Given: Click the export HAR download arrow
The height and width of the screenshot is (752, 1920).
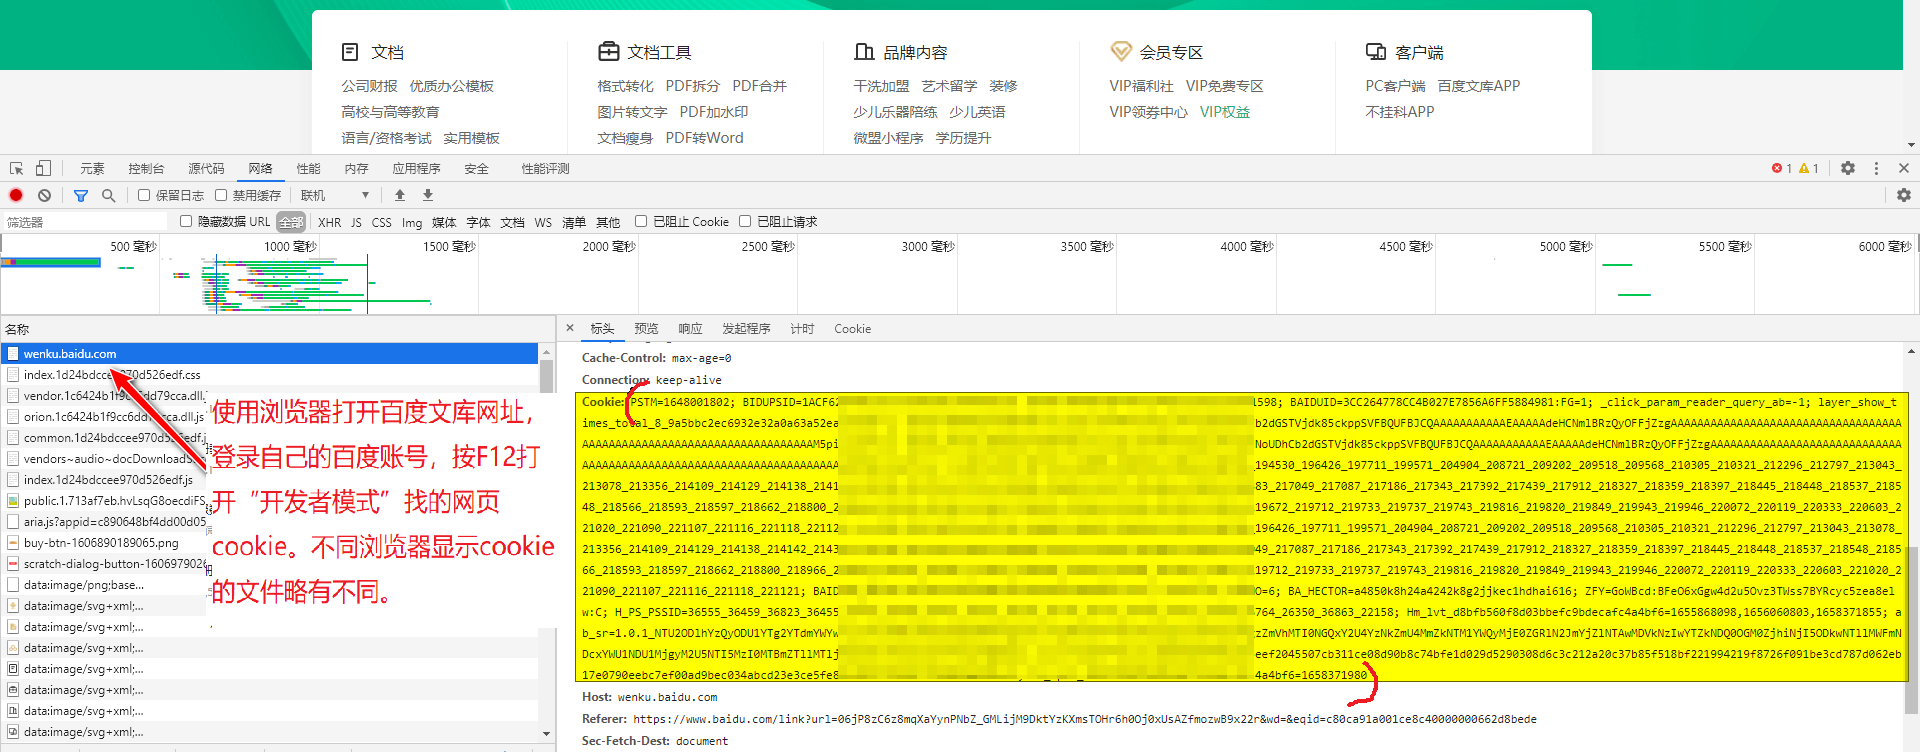Looking at the screenshot, I should [x=428, y=195].
